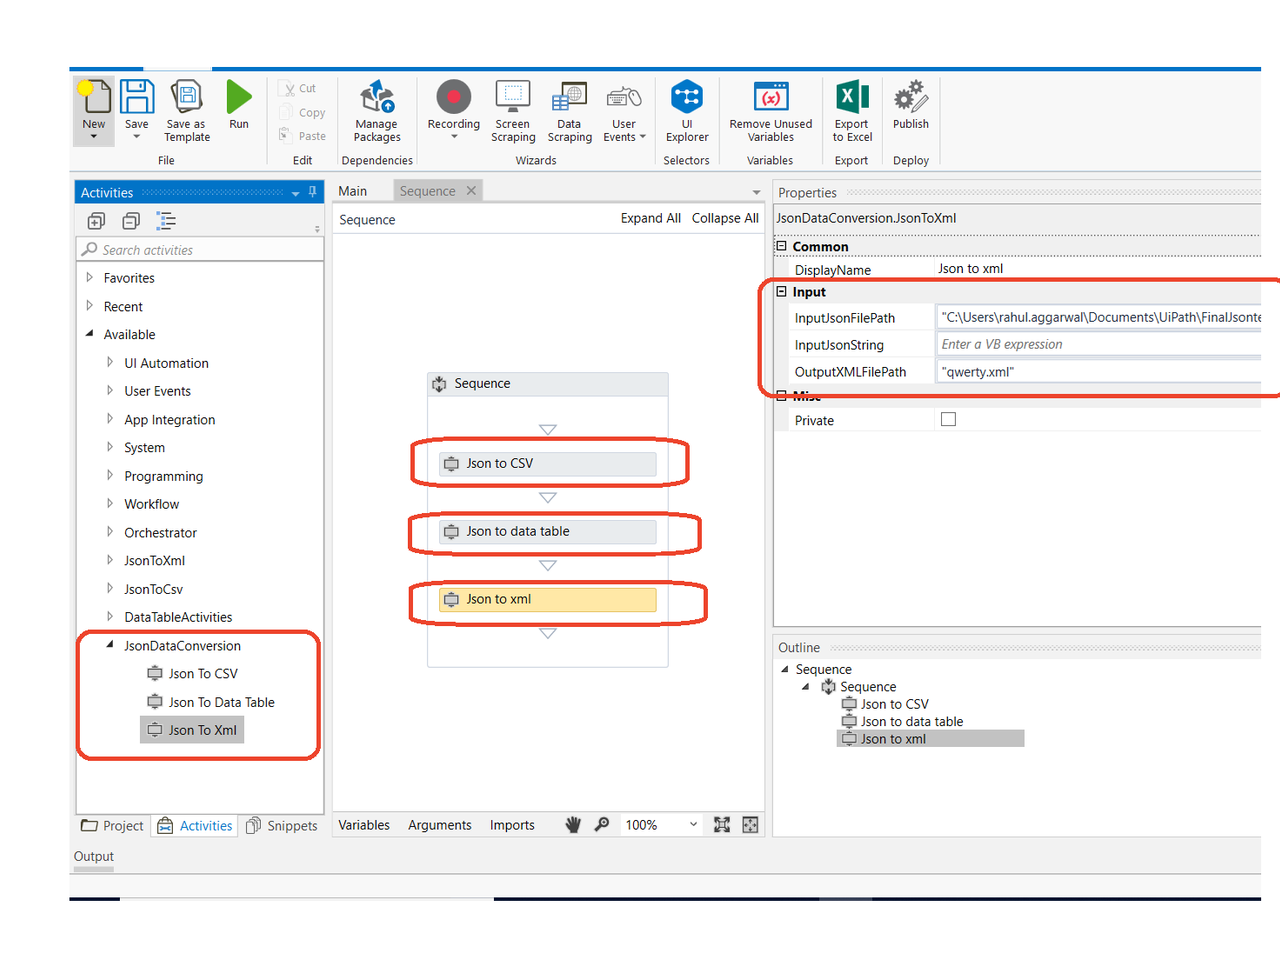
Task: Open the zoom level dropdown
Action: coord(693,824)
